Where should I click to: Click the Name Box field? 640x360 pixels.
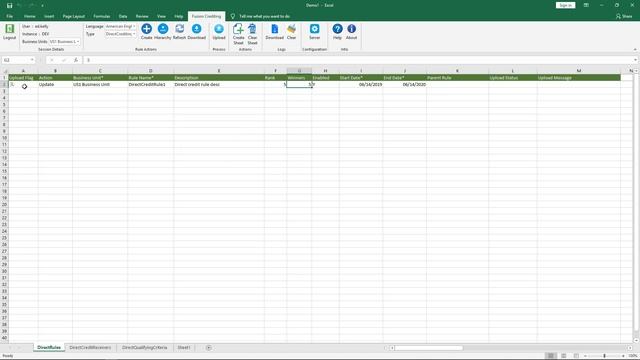click(16, 60)
